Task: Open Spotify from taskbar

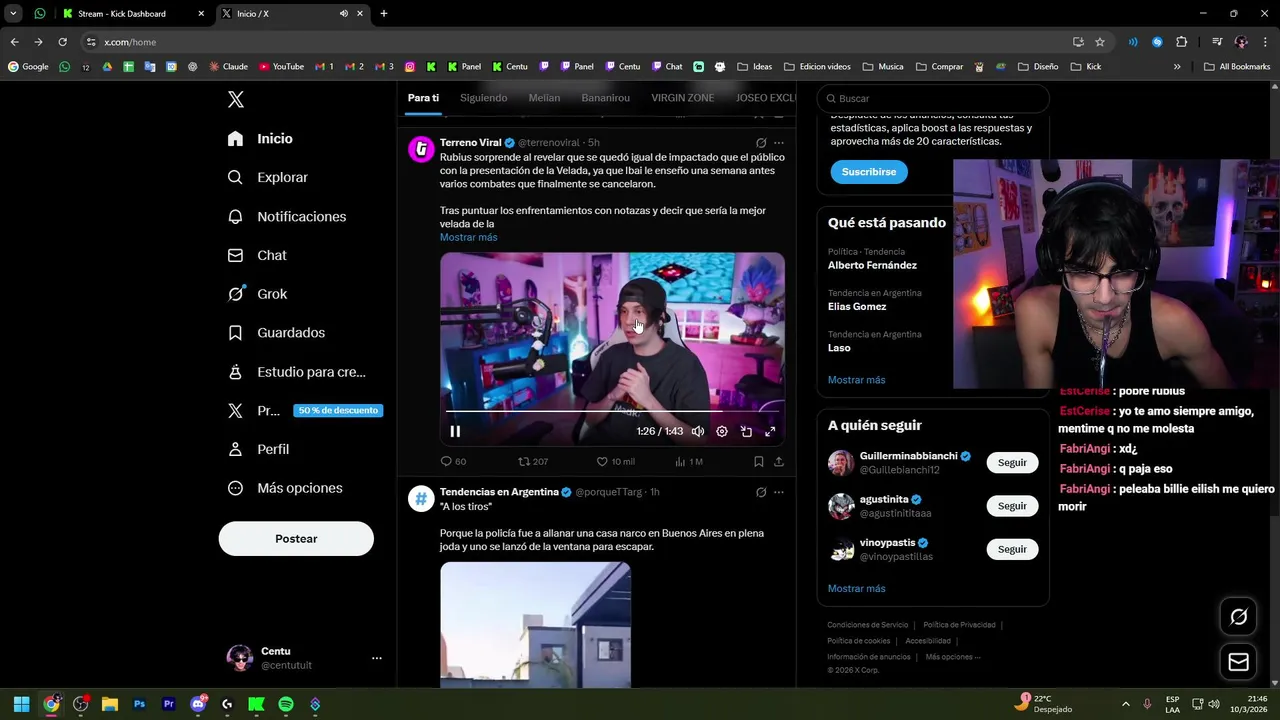Action: click(286, 704)
